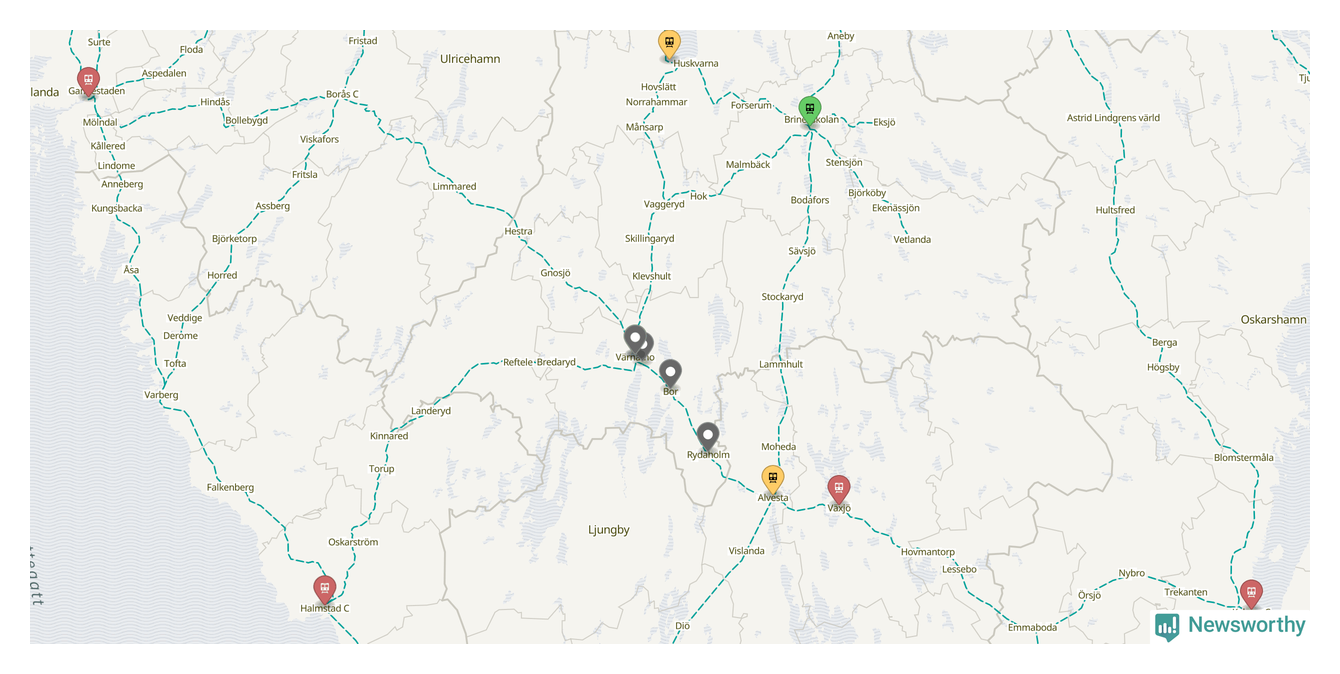Click the red train marker at Gamlestaden
Screen dimensions: 1340x674
pyautogui.click(x=88, y=81)
